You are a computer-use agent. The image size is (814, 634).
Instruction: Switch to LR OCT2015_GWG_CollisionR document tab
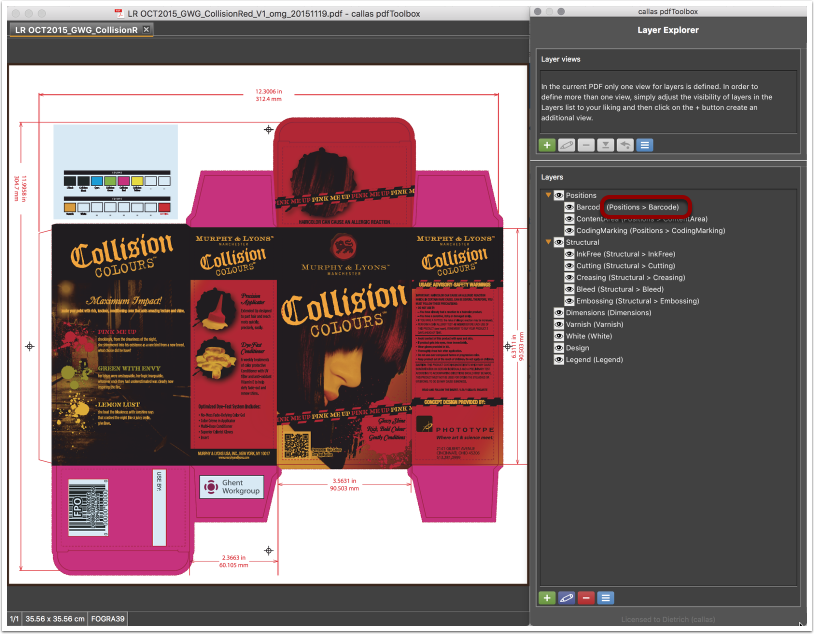click(76, 30)
